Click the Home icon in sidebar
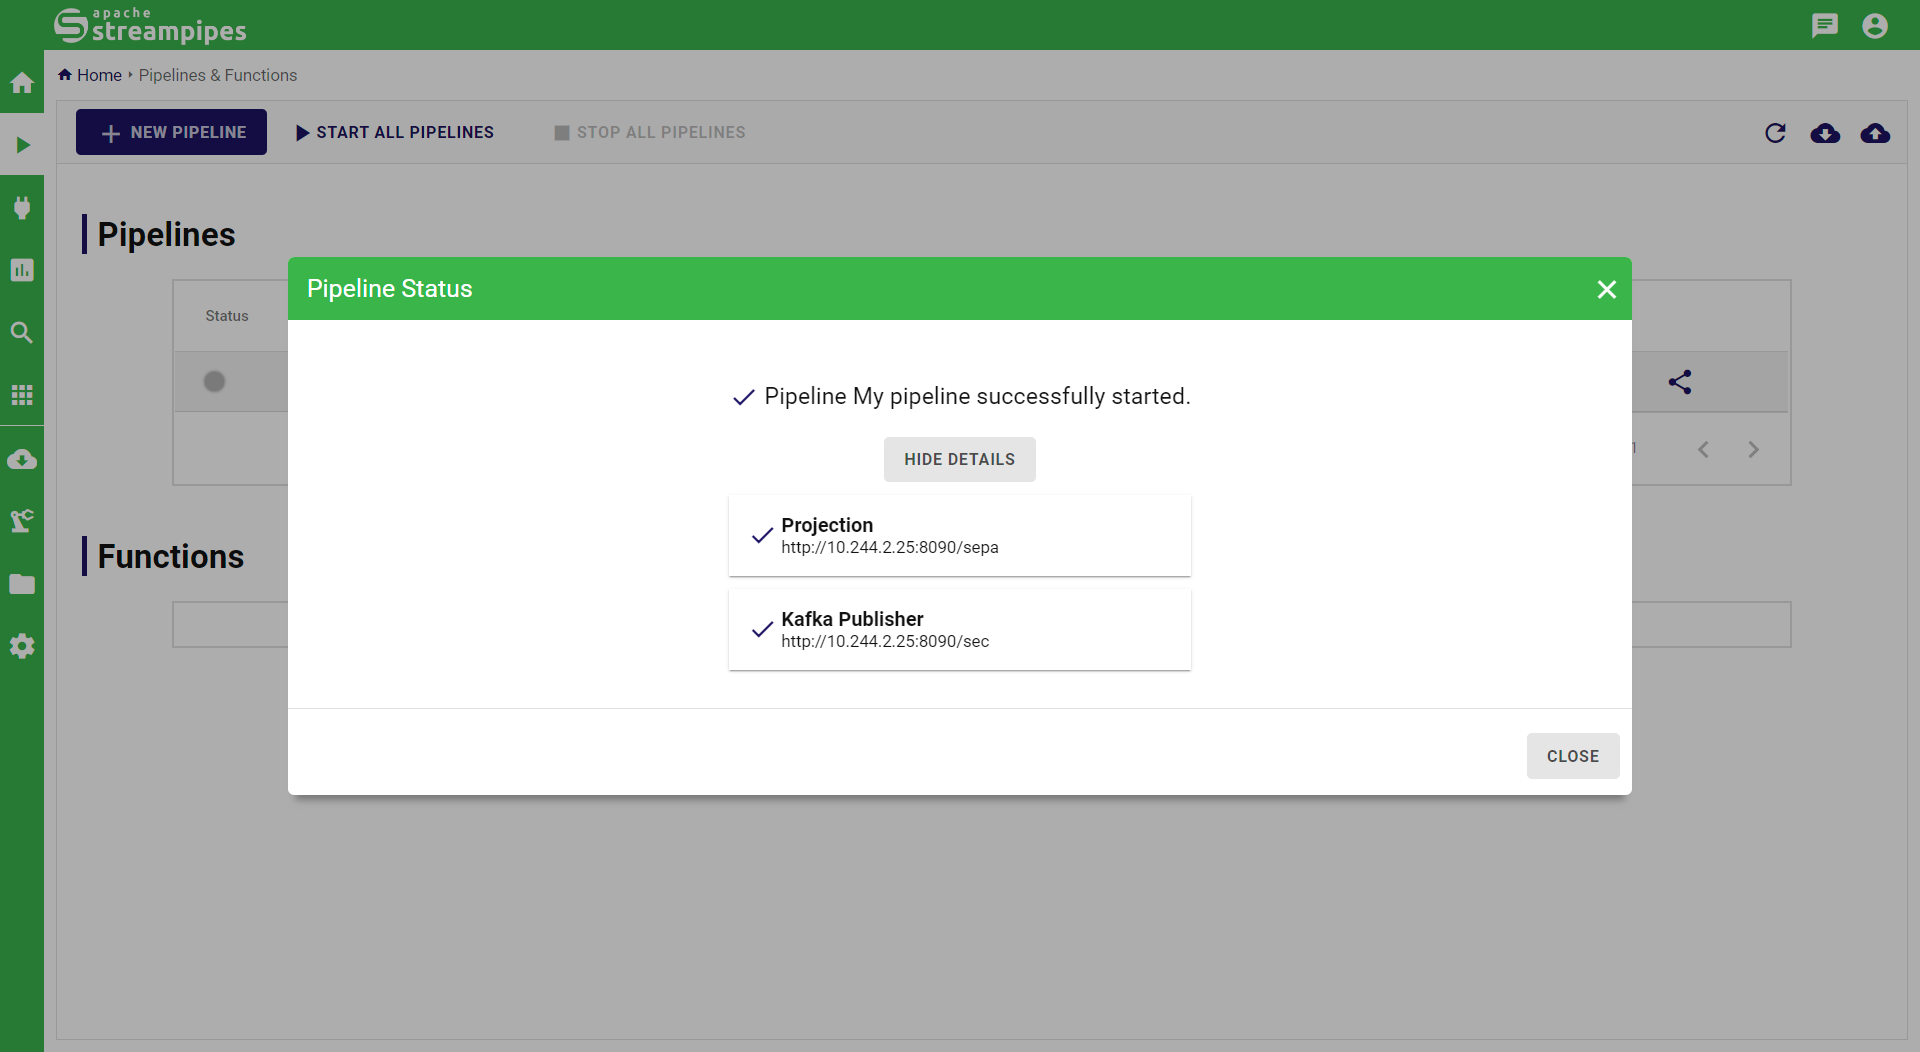The height and width of the screenshot is (1052, 1920). [x=22, y=83]
